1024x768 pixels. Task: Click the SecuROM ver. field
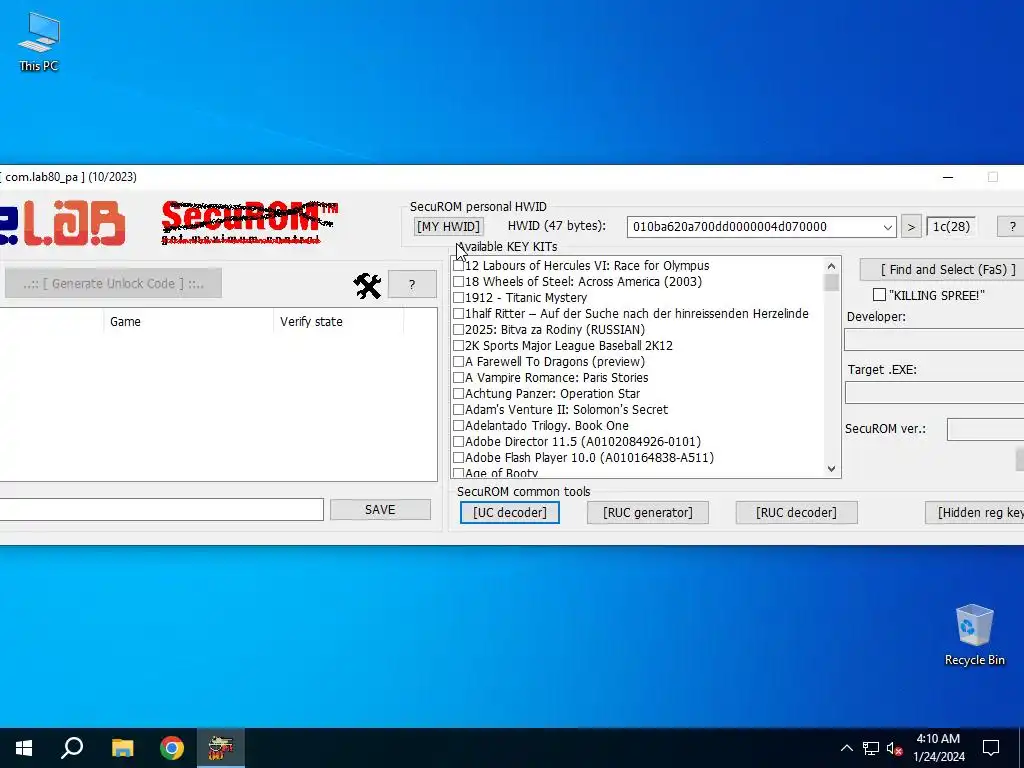pyautogui.click(x=985, y=429)
